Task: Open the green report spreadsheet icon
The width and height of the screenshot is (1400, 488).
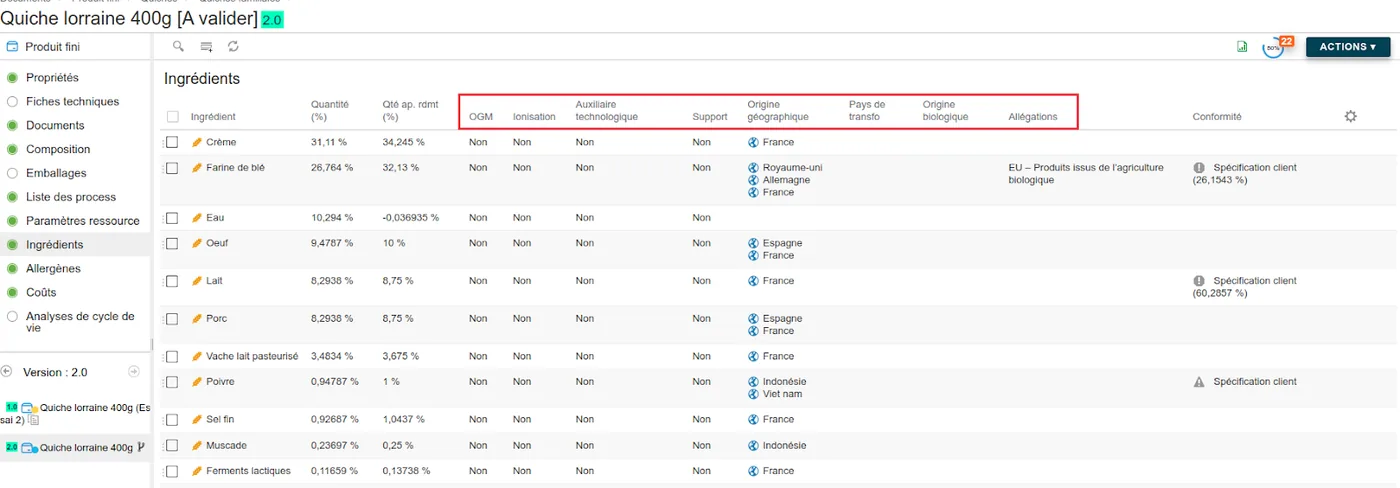Action: click(x=1242, y=46)
